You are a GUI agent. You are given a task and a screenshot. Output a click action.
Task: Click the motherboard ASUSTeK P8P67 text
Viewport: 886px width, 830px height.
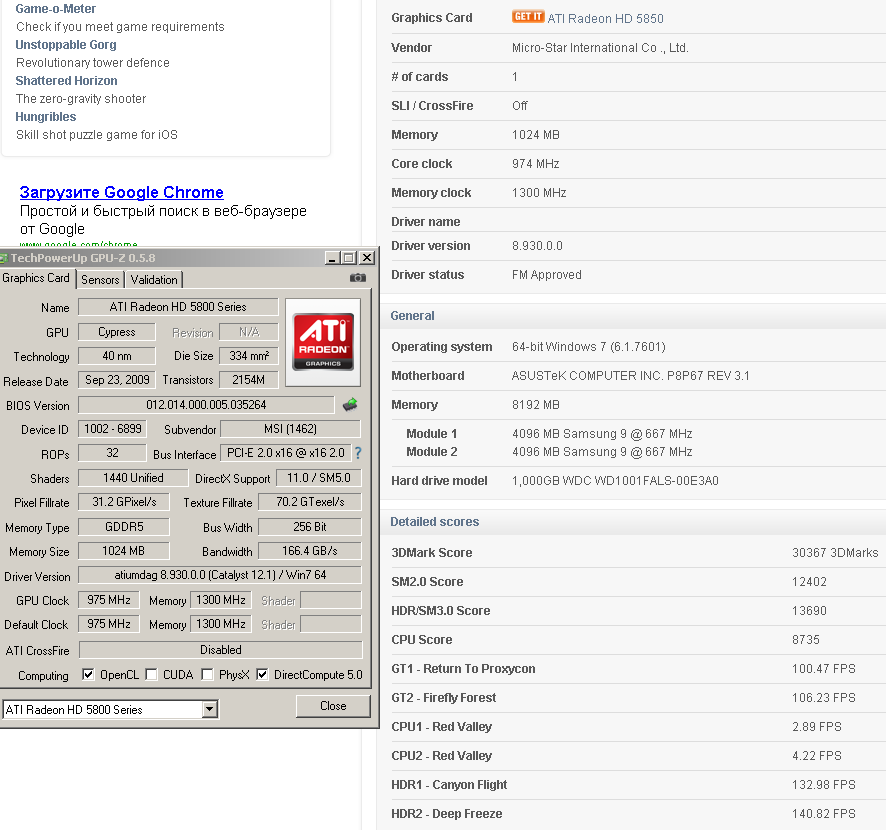[631, 376]
